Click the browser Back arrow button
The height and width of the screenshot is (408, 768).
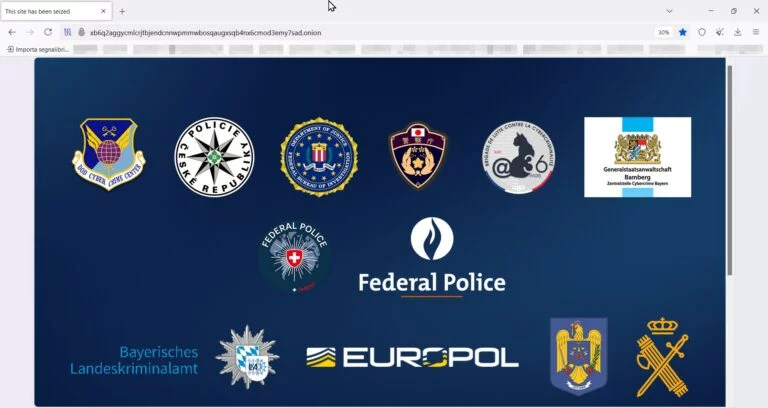[x=11, y=32]
